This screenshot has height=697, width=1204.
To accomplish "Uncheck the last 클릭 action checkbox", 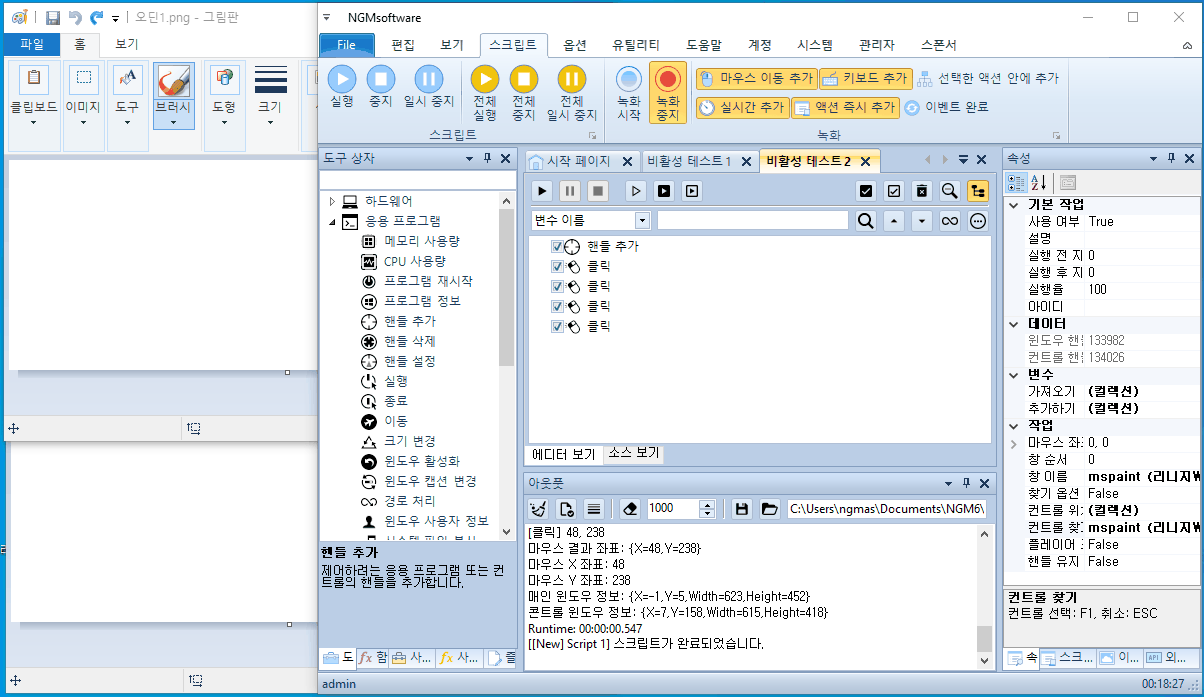I will (557, 327).
